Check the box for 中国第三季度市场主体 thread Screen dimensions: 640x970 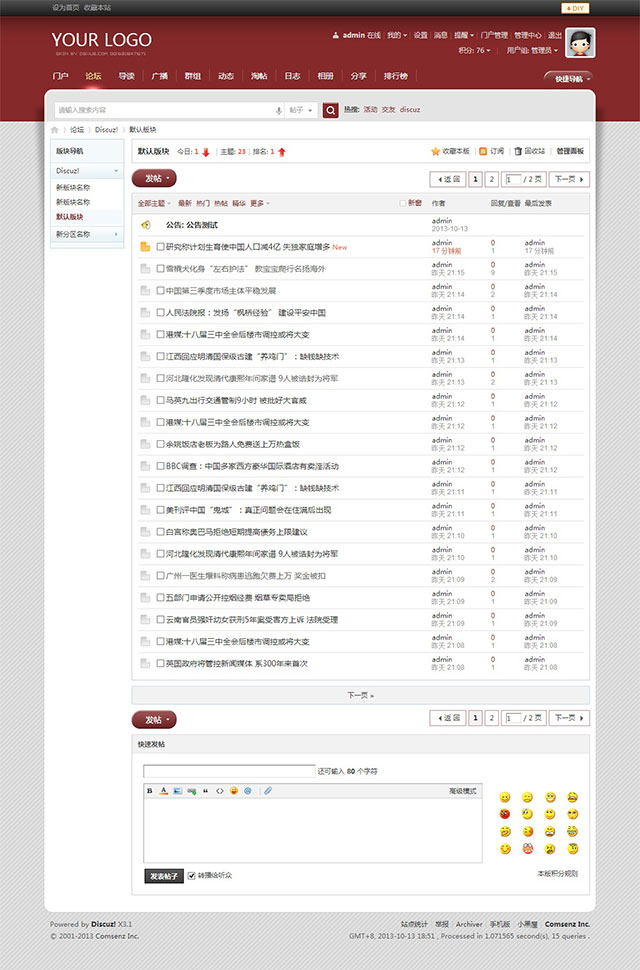coord(160,291)
